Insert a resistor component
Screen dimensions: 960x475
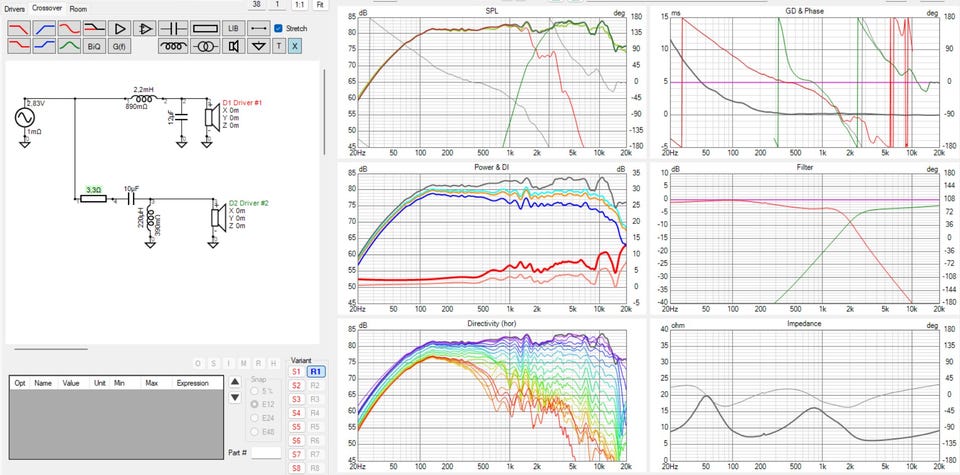[204, 28]
